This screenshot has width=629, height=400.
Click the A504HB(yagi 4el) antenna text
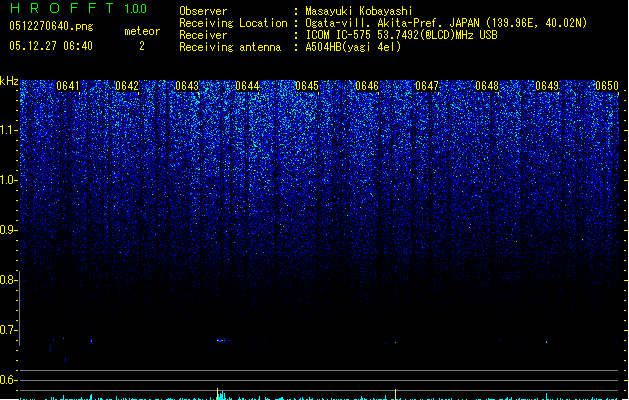point(353,47)
